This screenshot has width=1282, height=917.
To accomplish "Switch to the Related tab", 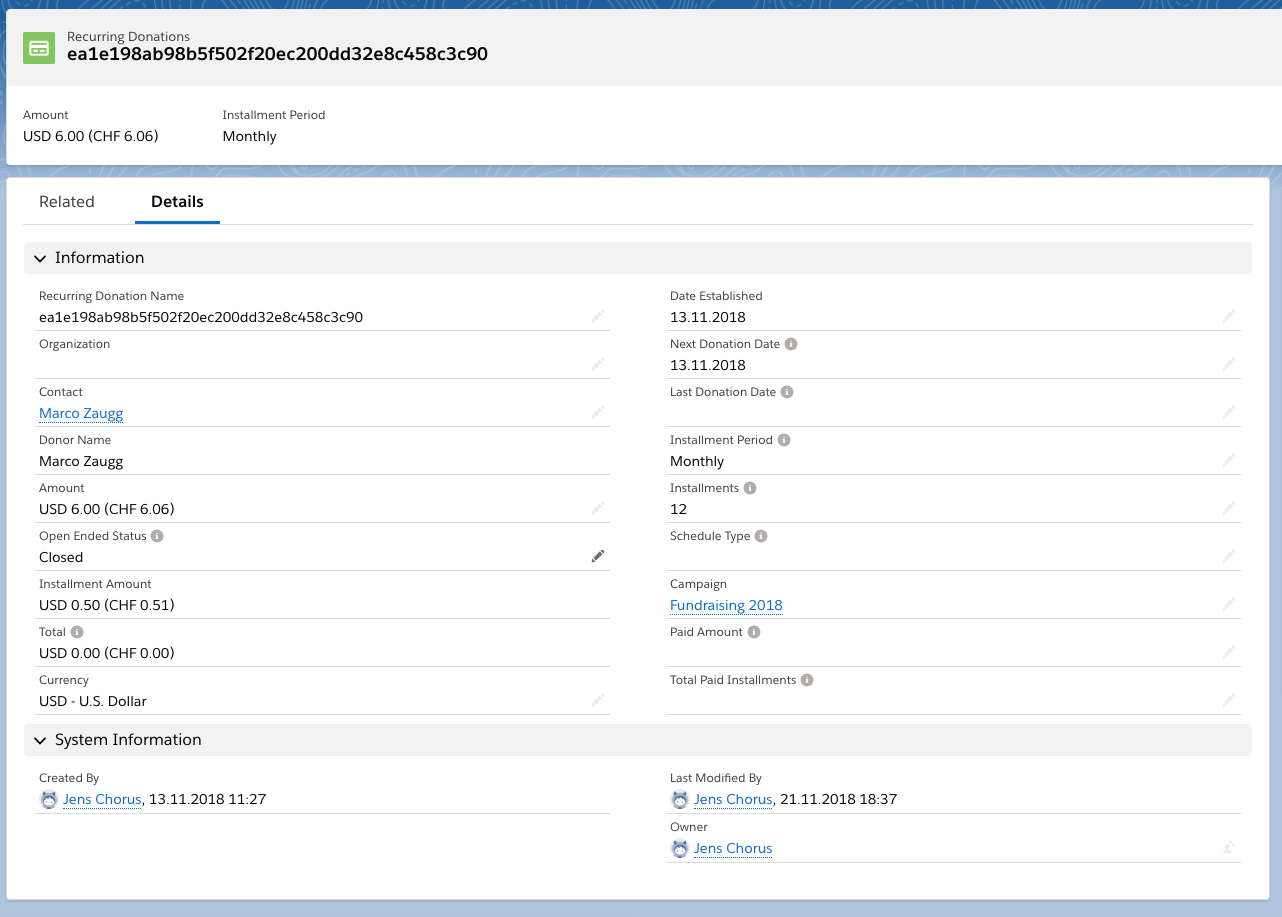I will click(67, 202).
